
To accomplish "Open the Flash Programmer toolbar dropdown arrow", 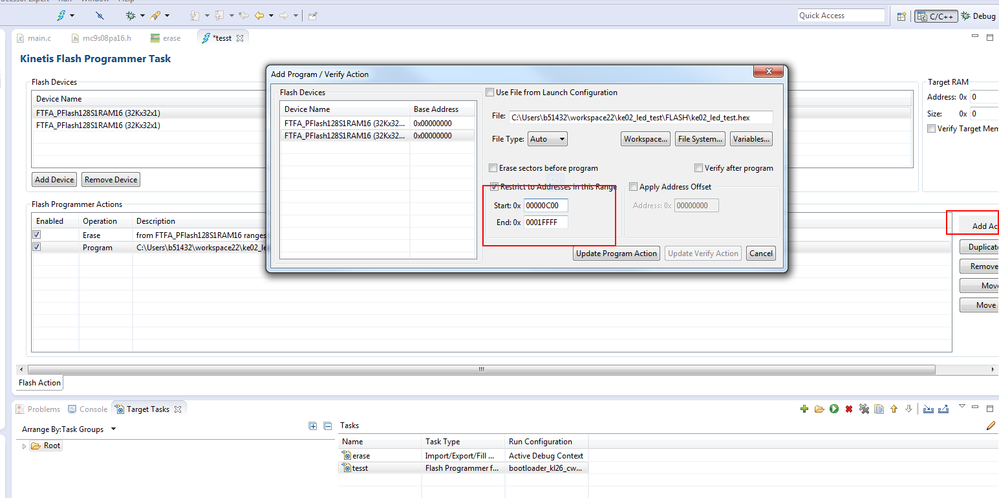I will (72, 15).
